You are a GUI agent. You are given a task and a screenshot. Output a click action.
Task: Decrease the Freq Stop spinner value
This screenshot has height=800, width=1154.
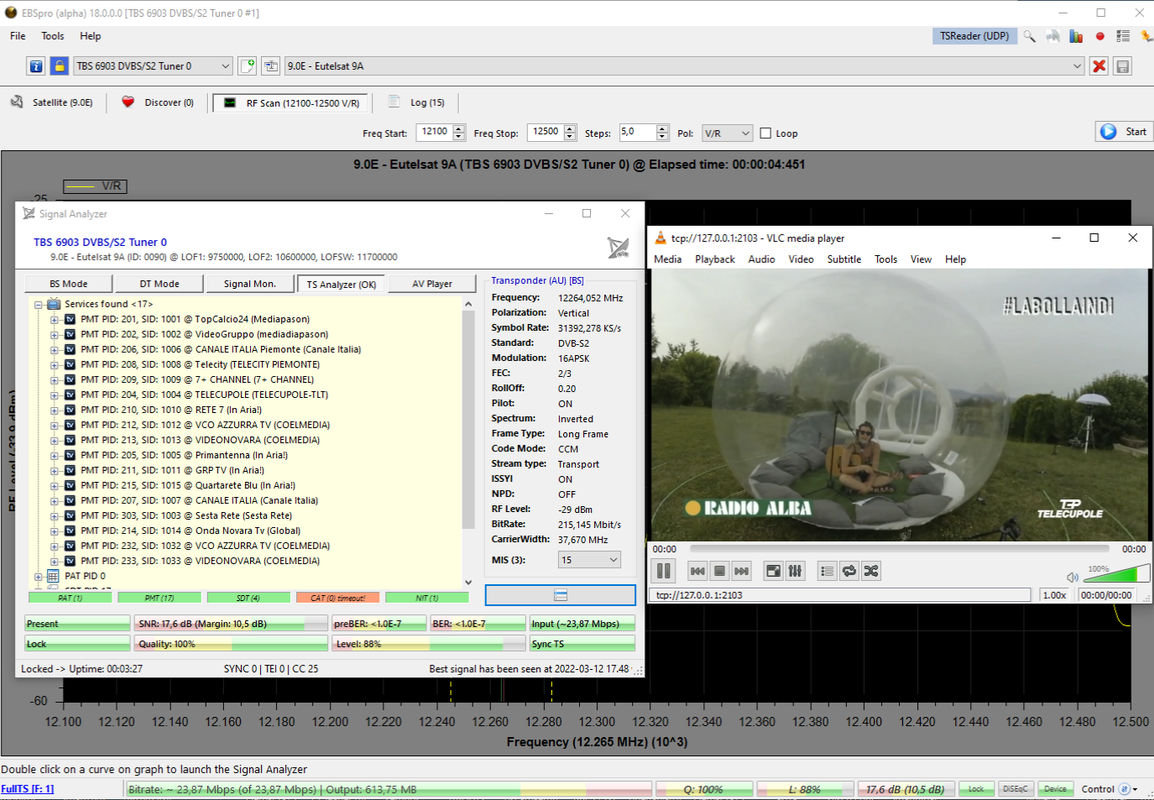coord(570,137)
